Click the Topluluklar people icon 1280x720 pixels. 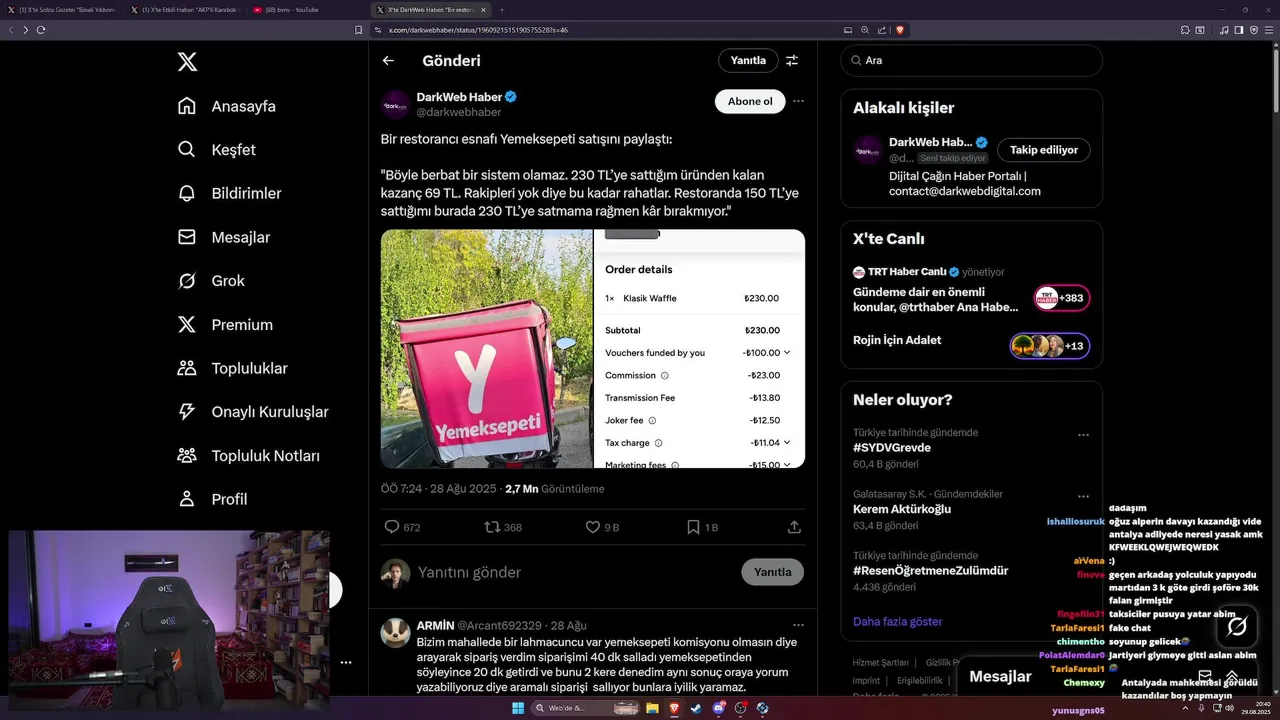point(187,368)
